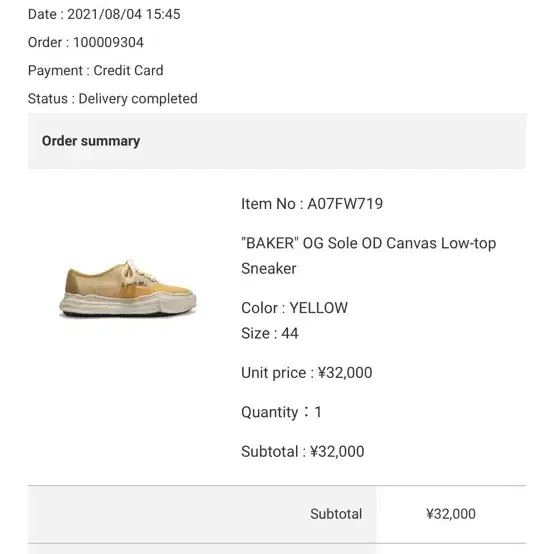Screen dimensions: 554x554
Task: Select the sneaker laces in the product image
Action: tap(134, 272)
